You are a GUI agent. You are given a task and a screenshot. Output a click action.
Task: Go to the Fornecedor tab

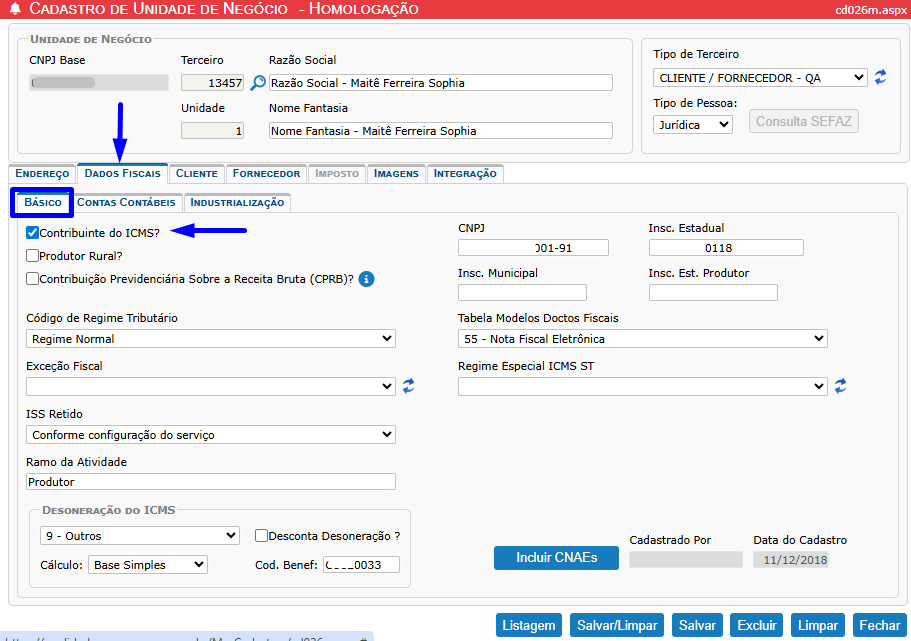(266, 174)
